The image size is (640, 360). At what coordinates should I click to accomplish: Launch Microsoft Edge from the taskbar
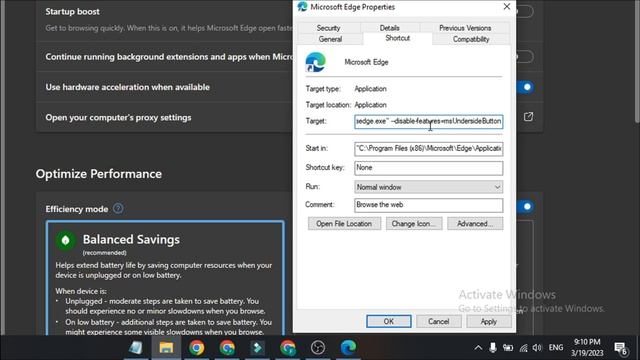tap(348, 347)
